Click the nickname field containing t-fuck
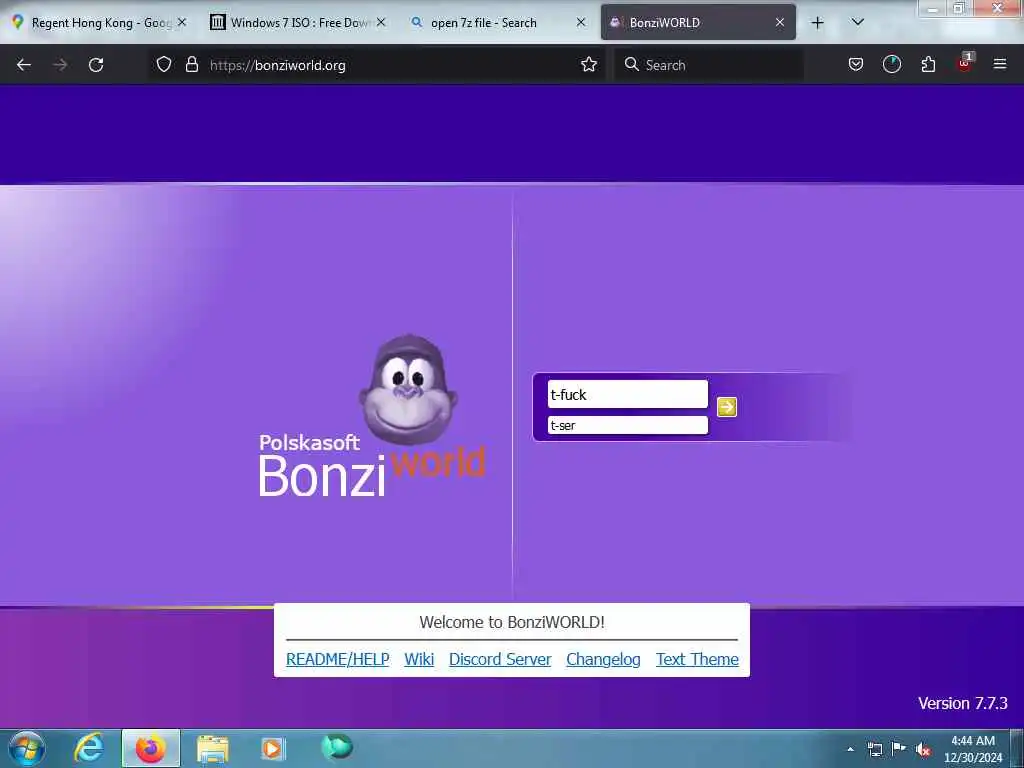1024x768 pixels. 628,394
